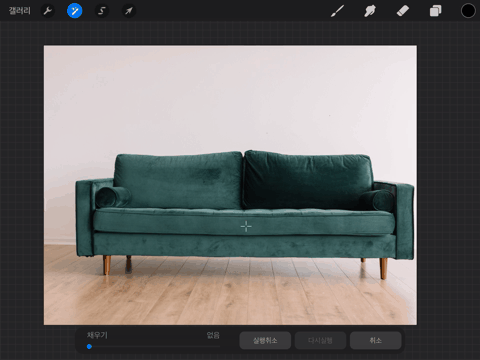The width and height of the screenshot is (480, 360).
Task: Click the 취소 (Cancel) button
Action: [376, 340]
